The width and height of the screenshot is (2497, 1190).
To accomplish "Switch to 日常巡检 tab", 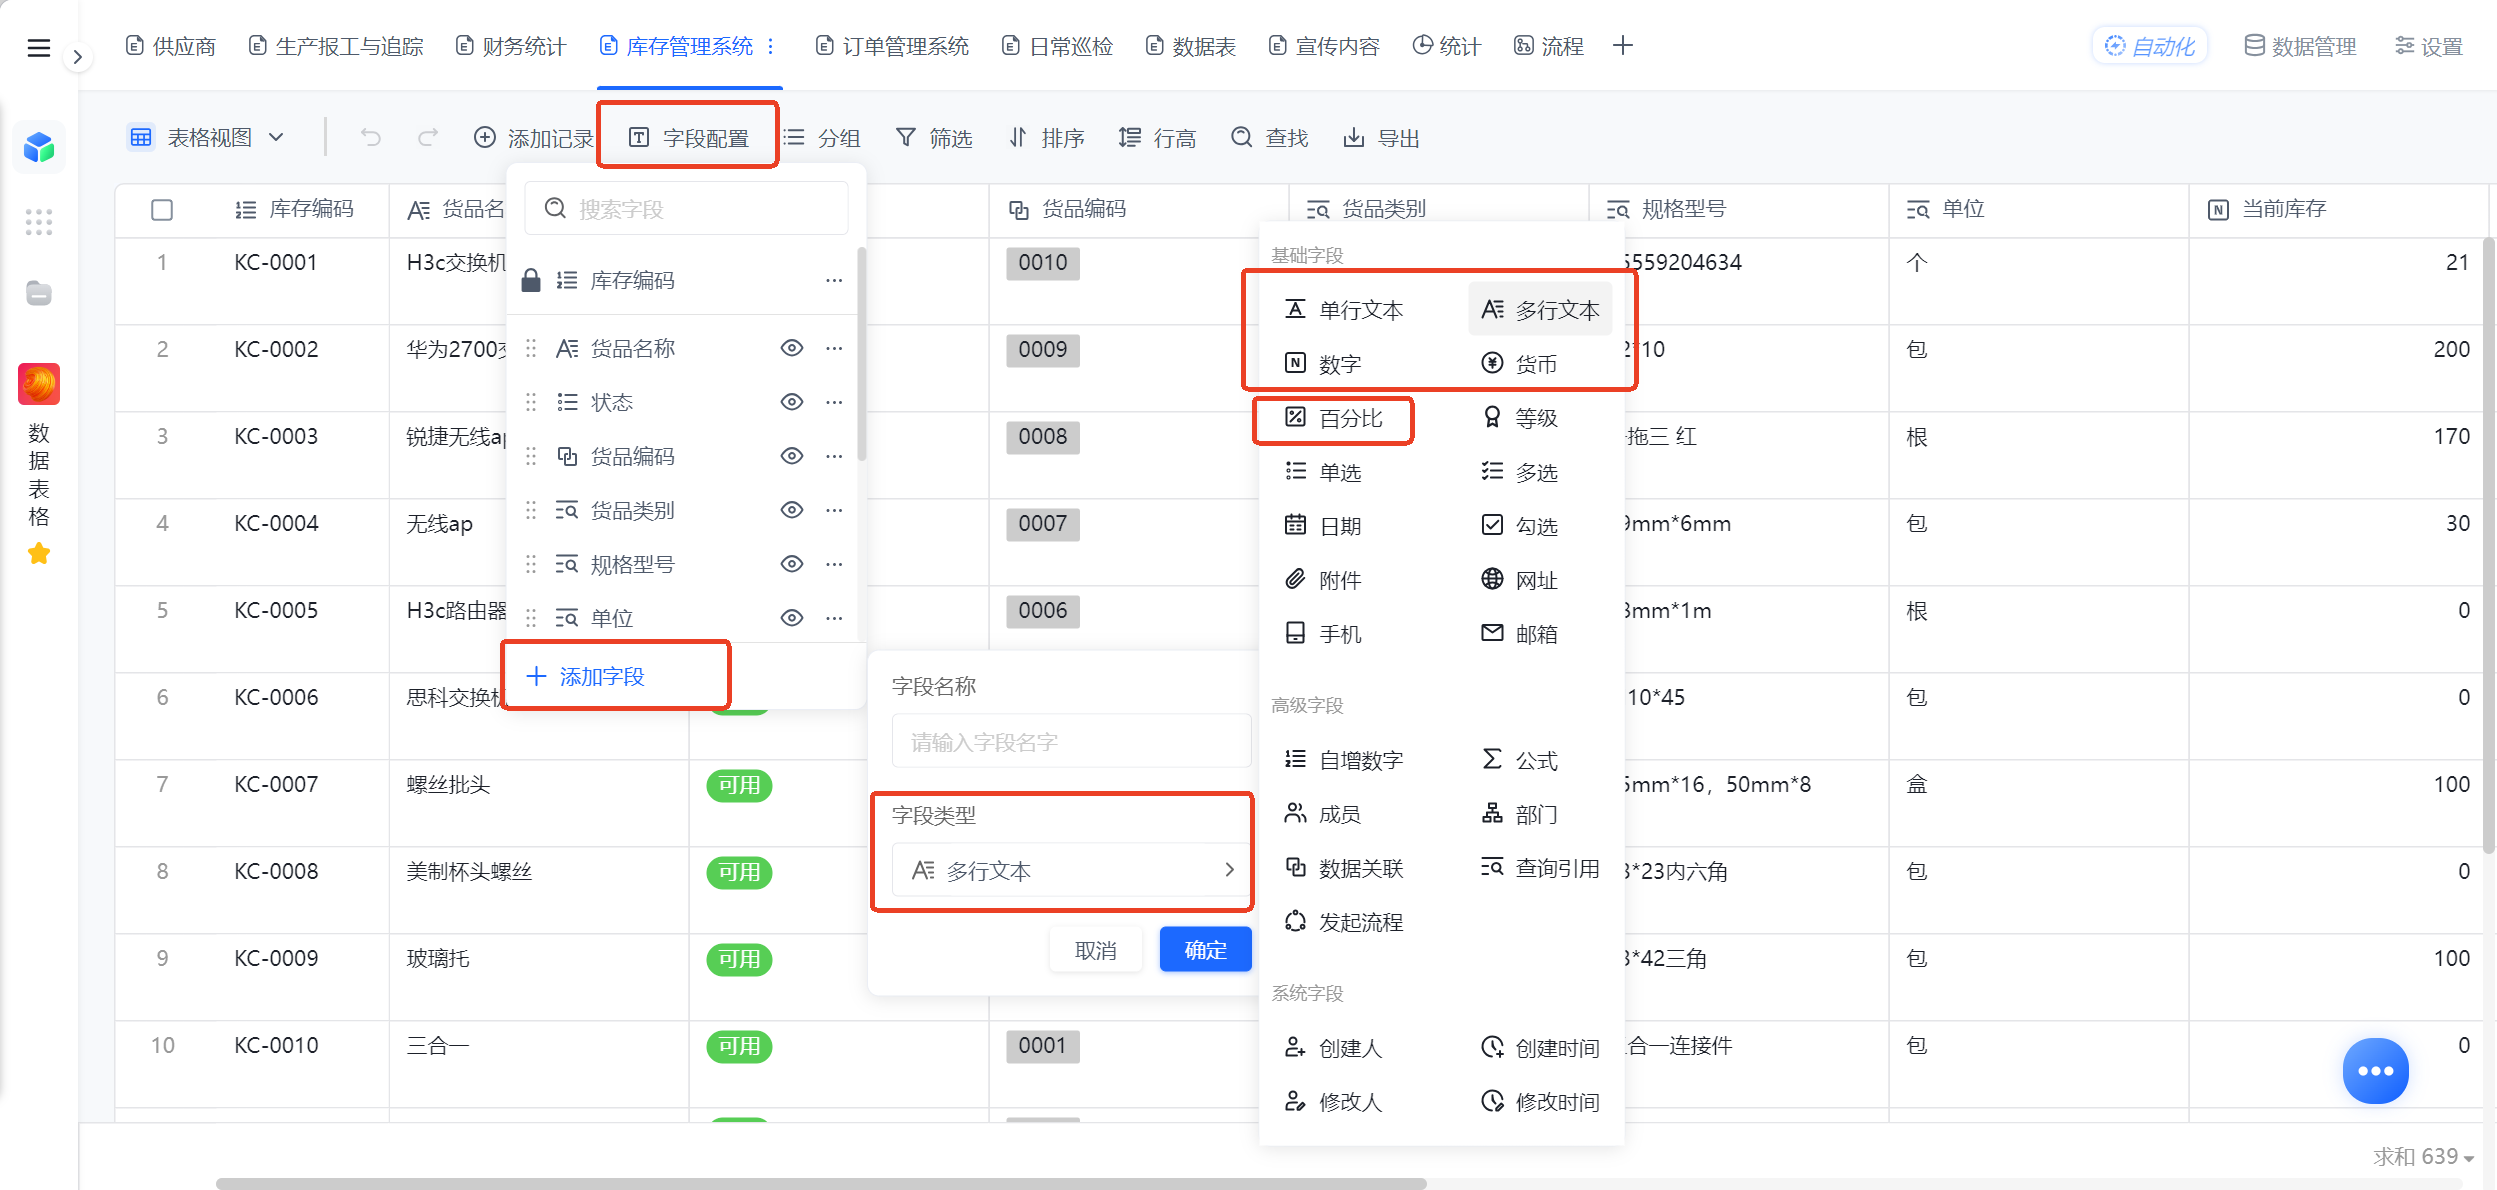I will (1058, 46).
